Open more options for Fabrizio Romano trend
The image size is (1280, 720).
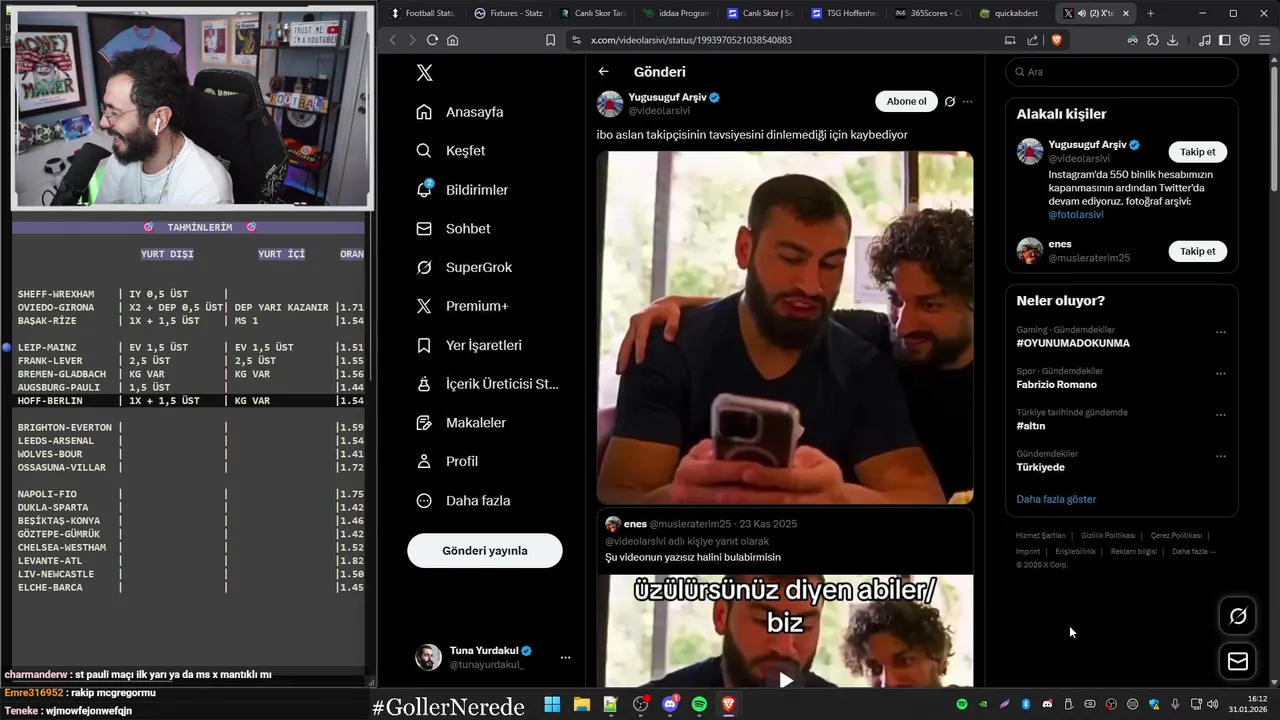1220,373
